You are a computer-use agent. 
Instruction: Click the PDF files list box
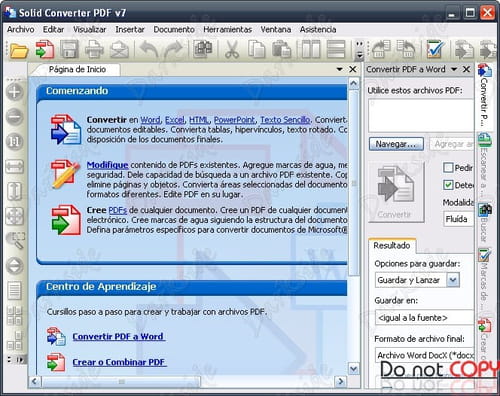point(421,115)
